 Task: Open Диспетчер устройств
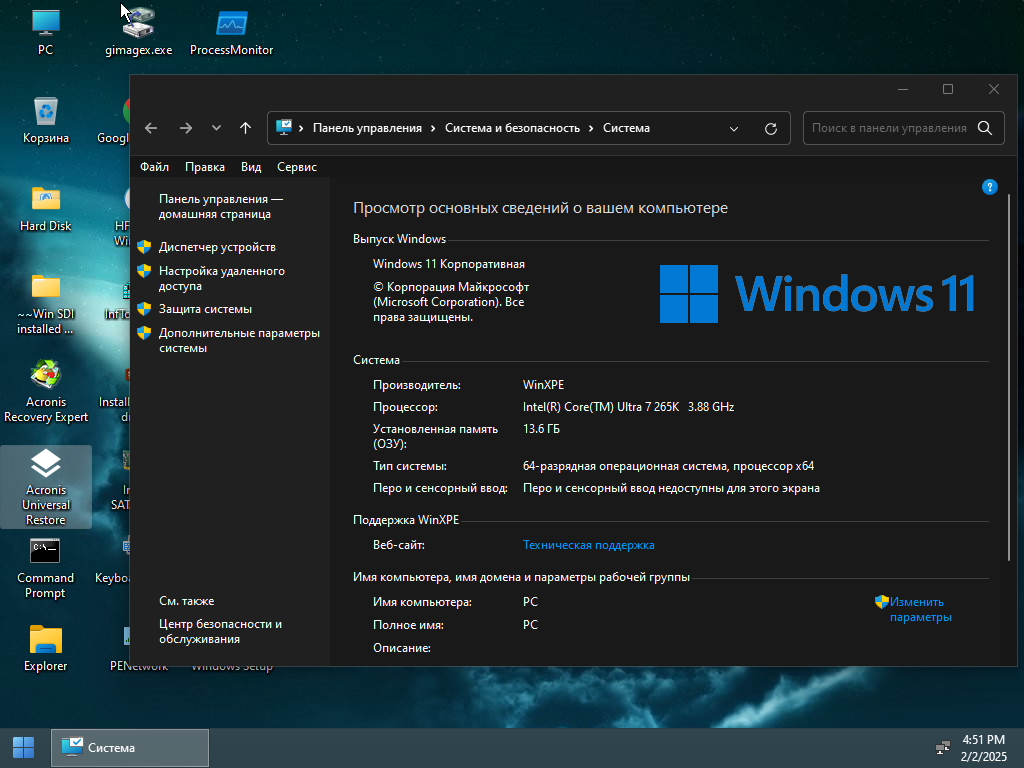(217, 247)
